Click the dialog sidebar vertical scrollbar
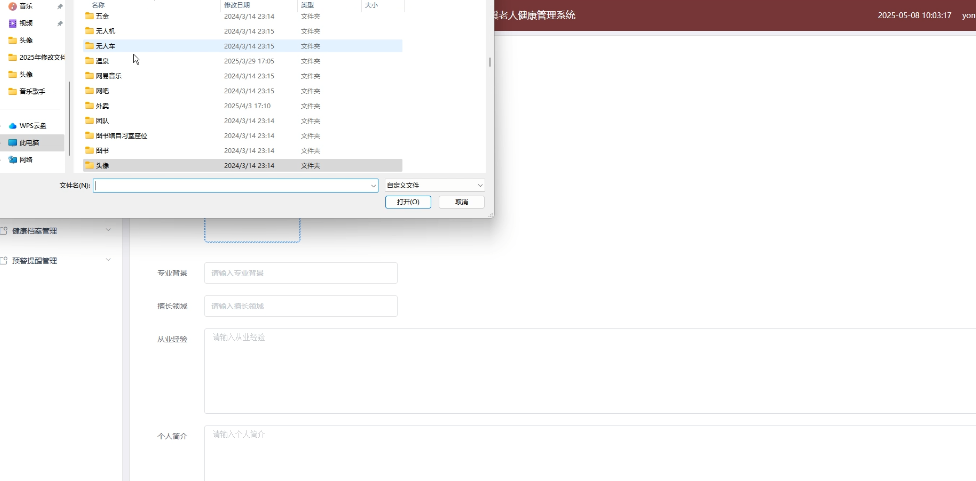This screenshot has height=481, width=976. [x=70, y=118]
